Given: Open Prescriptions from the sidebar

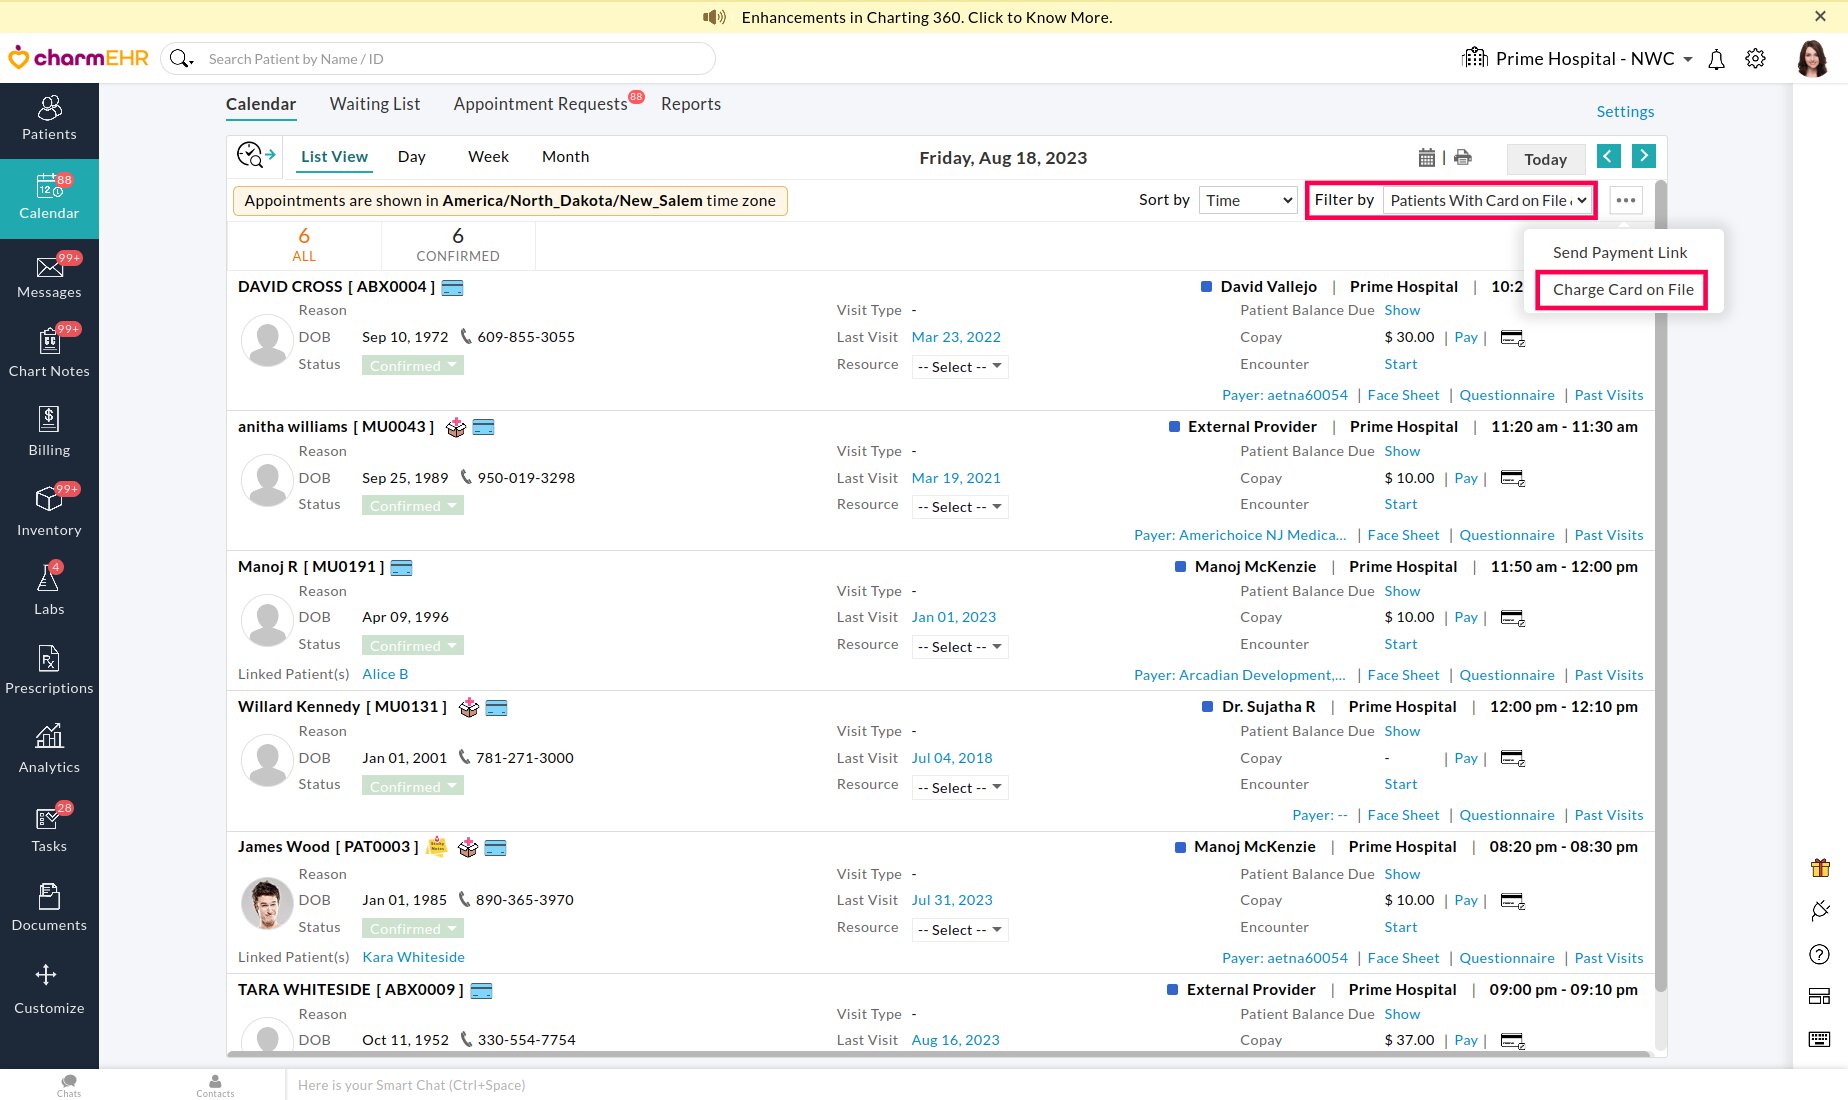Looking at the screenshot, I should click(49, 669).
